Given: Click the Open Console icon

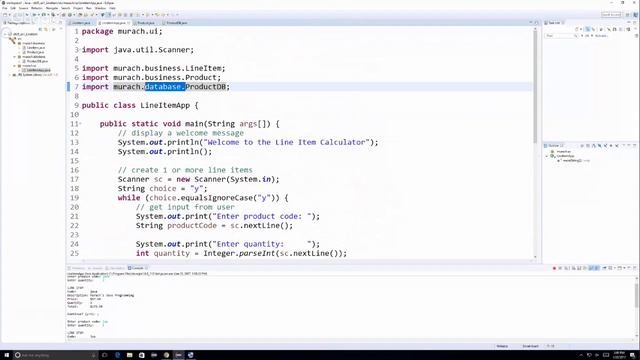Looking at the screenshot, I should [619, 268].
